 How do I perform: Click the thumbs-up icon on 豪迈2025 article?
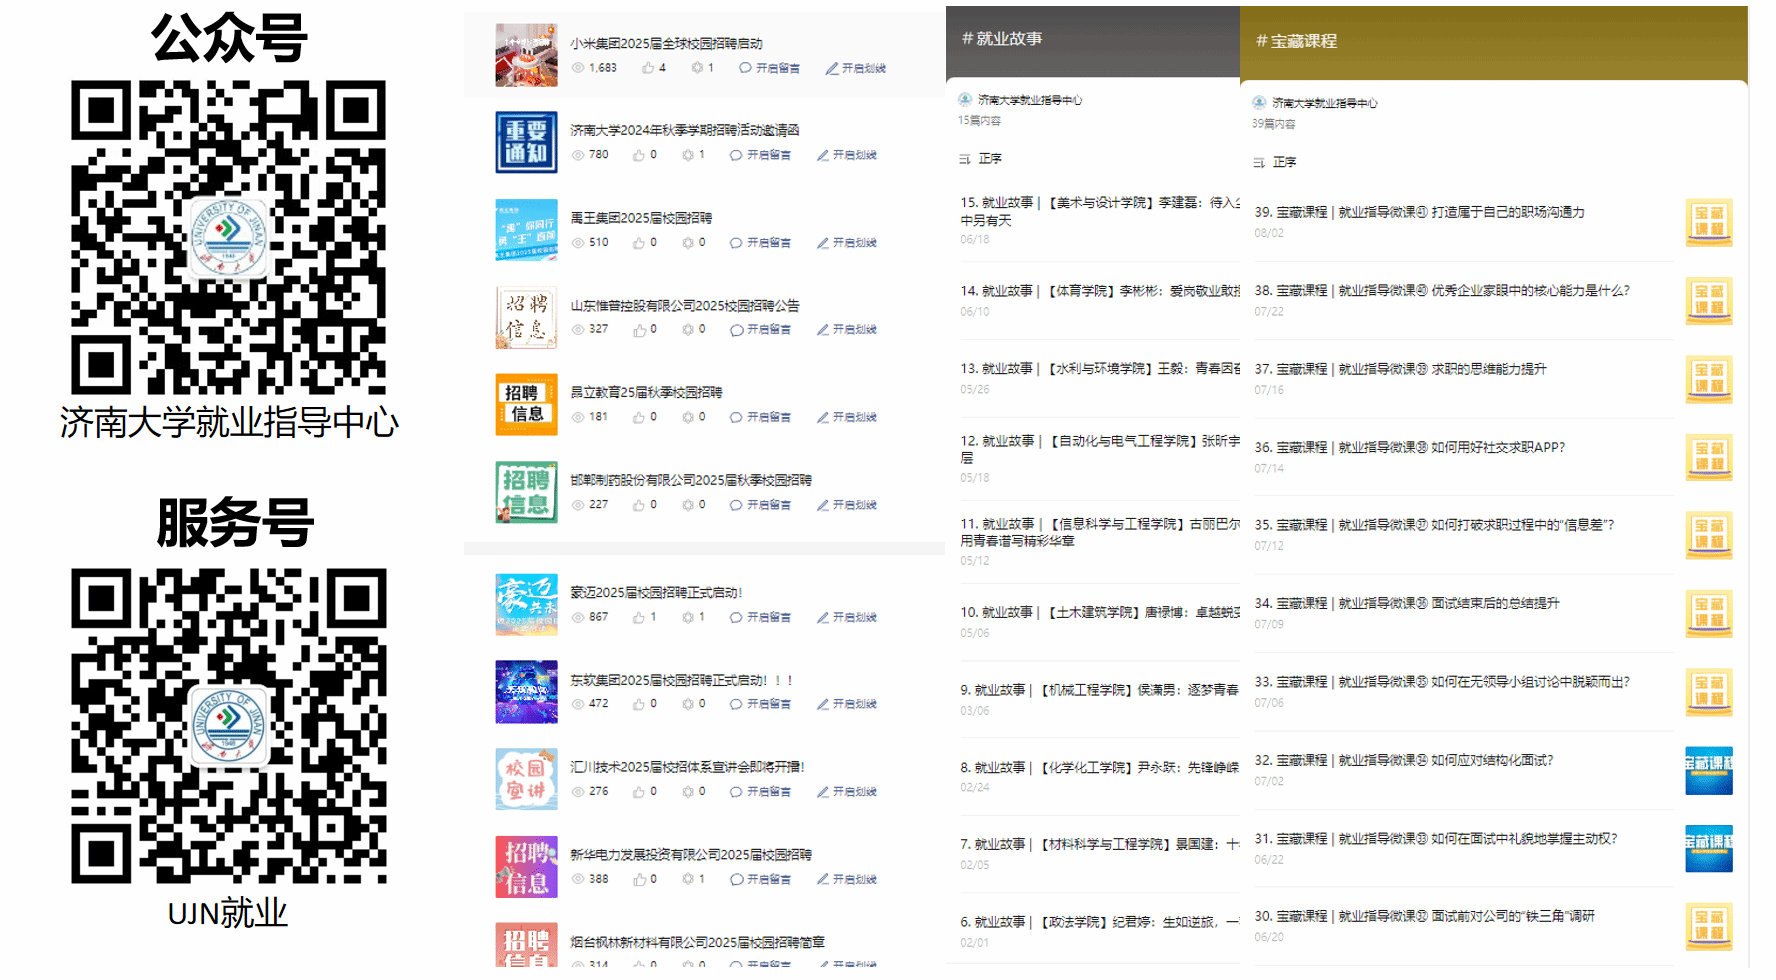point(639,618)
